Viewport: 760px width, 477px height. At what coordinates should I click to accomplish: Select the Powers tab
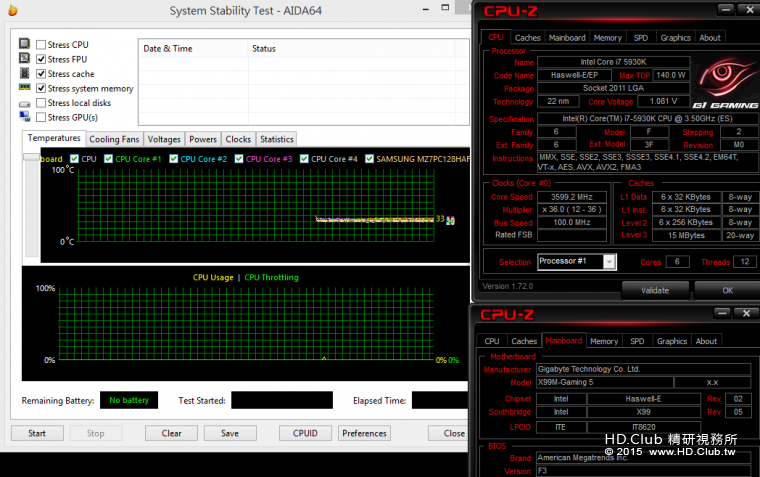pos(203,139)
